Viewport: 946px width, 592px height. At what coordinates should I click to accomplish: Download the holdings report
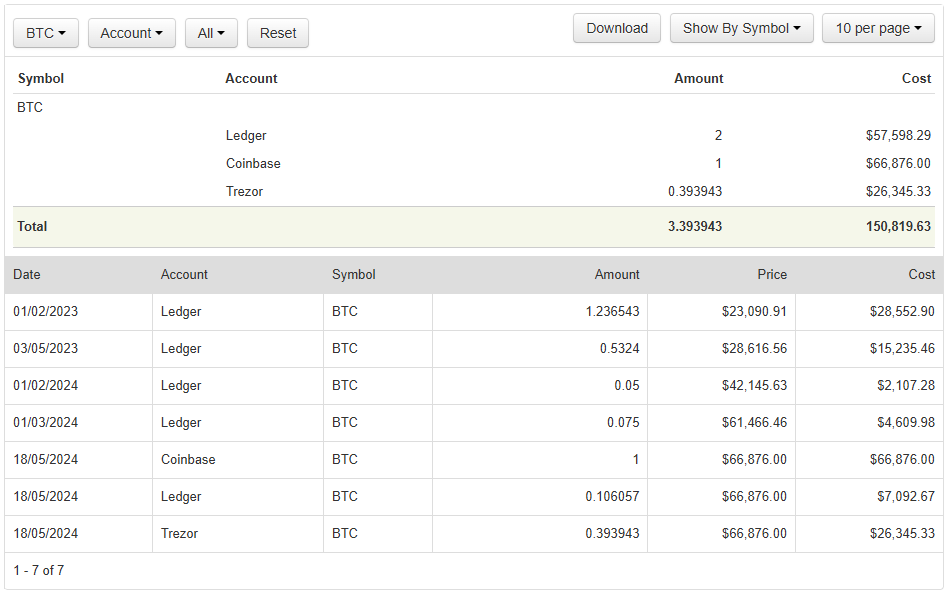point(617,28)
